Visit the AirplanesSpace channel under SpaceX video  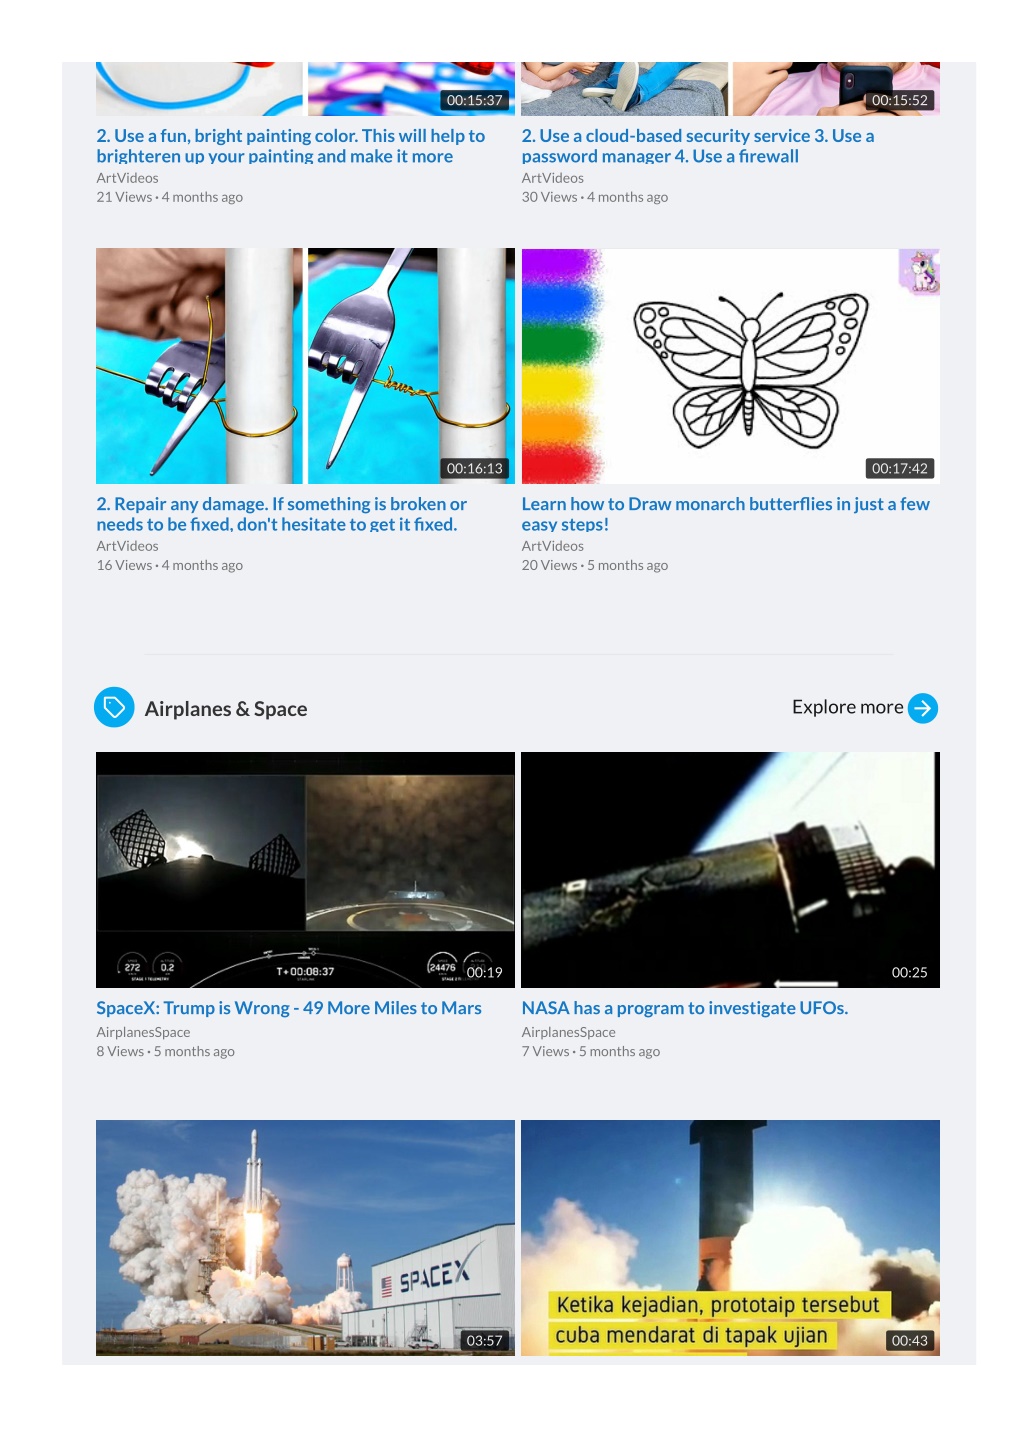(143, 1032)
